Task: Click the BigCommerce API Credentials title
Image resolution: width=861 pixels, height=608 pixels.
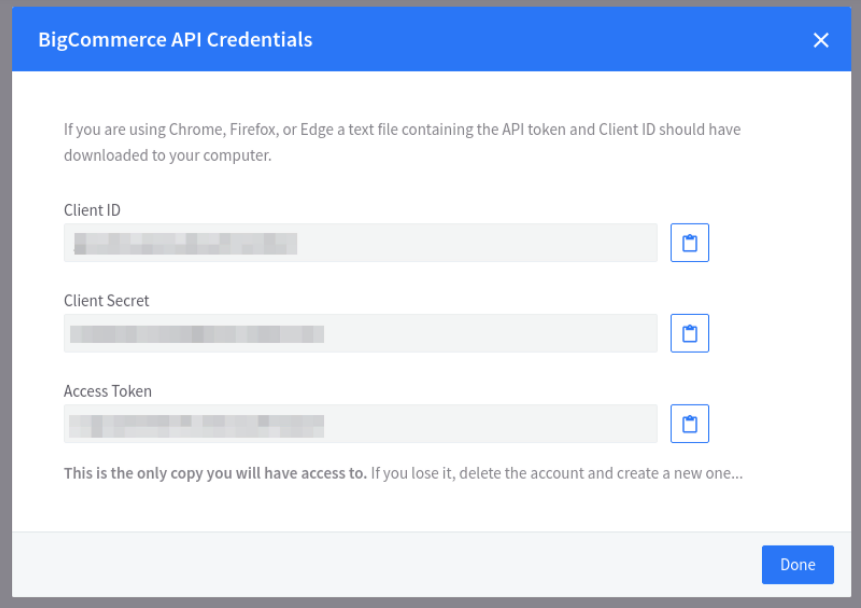Action: [174, 40]
